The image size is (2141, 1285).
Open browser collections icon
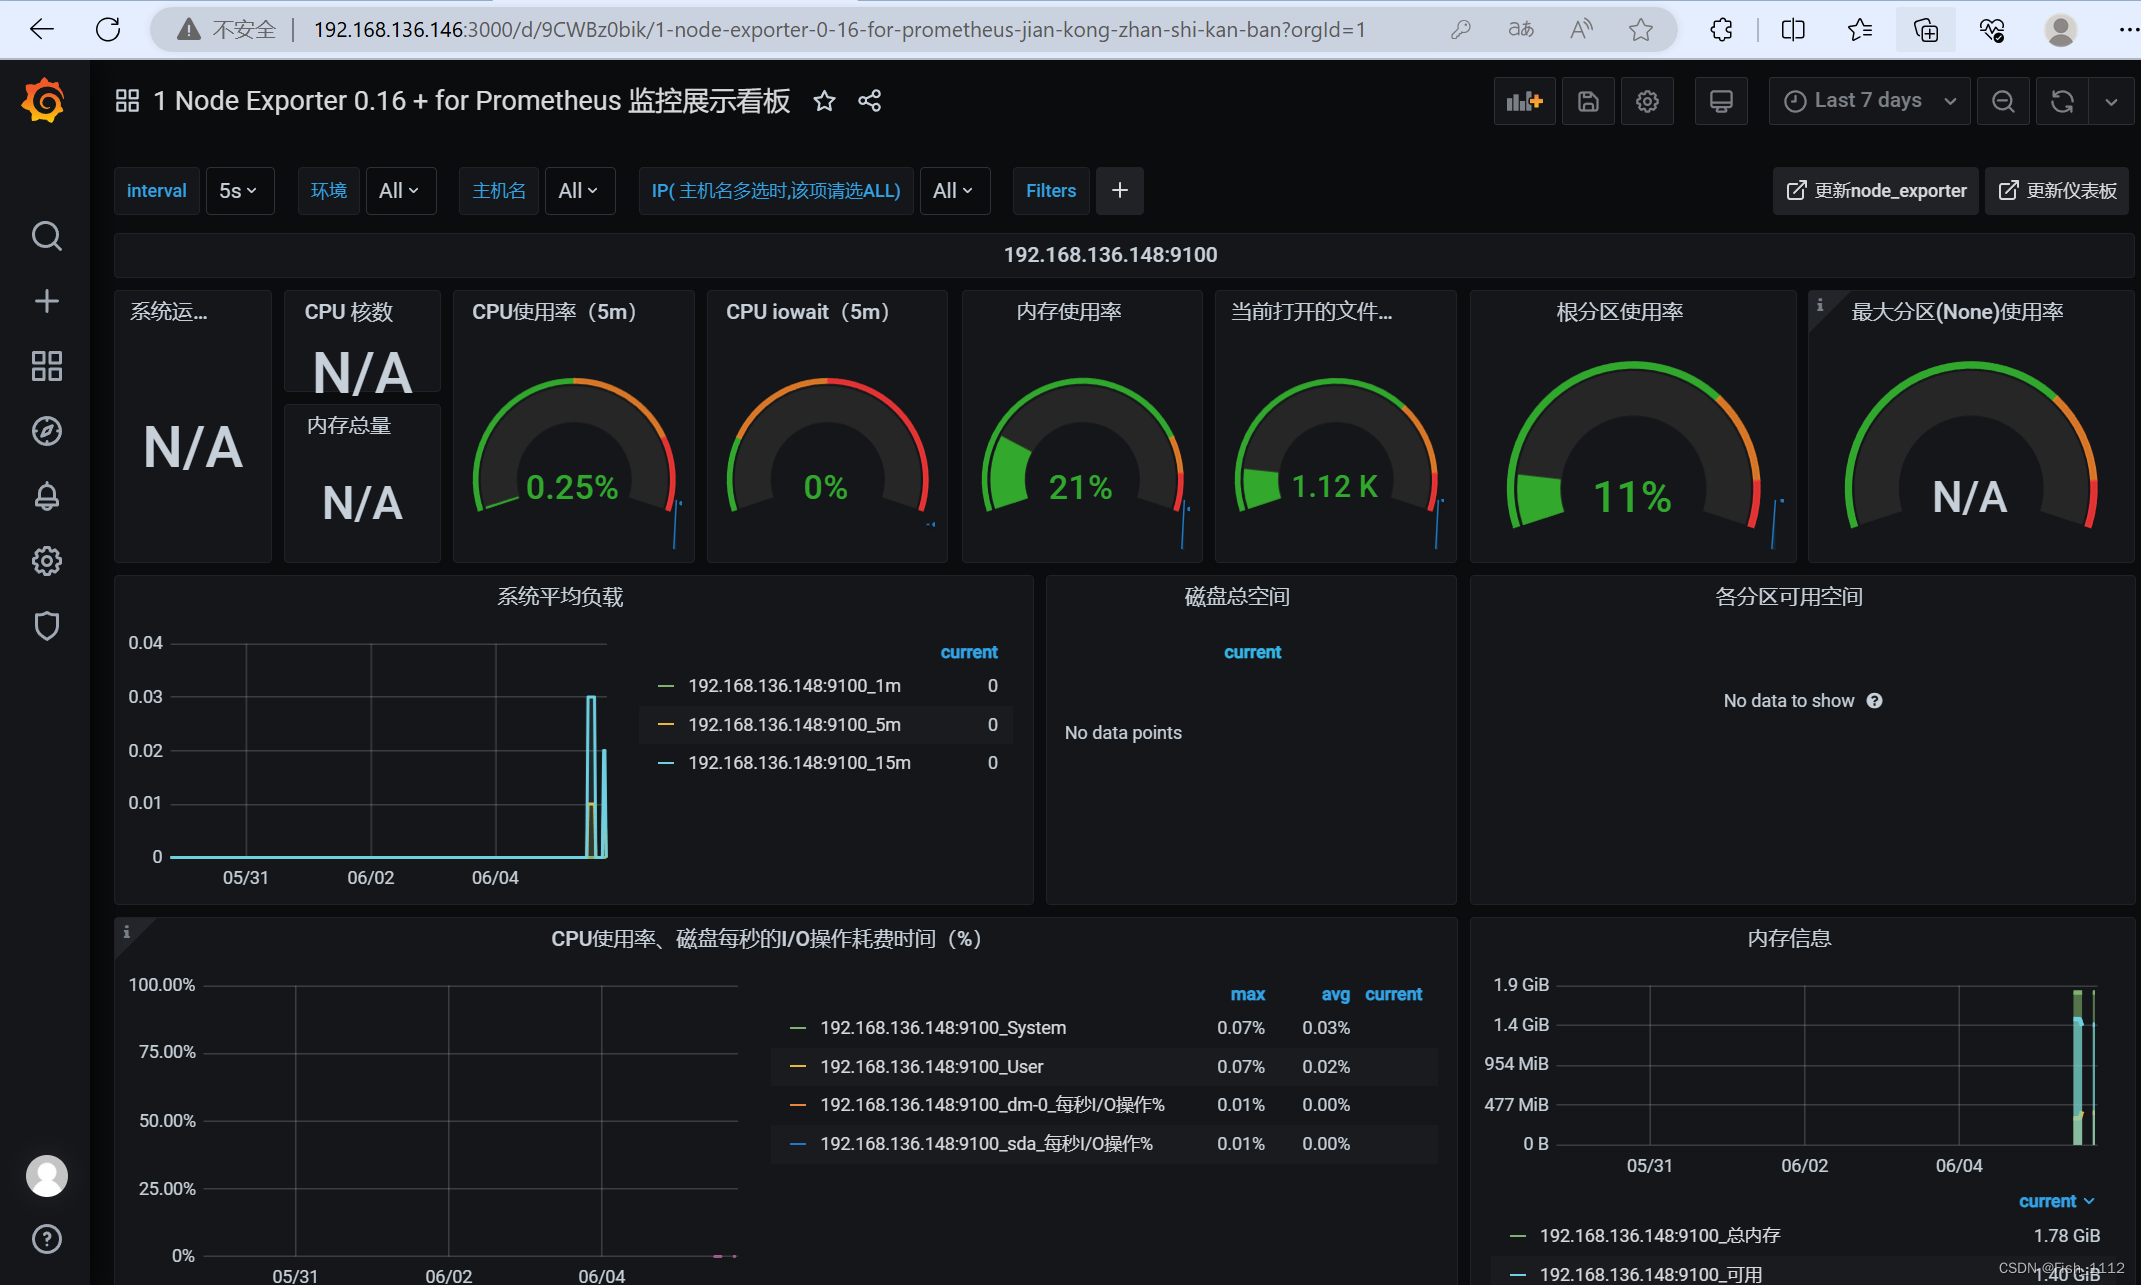pos(1925,29)
